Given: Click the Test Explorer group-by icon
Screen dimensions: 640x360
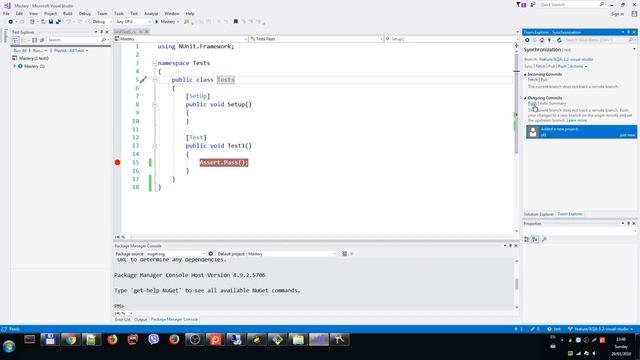Looking at the screenshot, I should pyautogui.click(x=16, y=40).
